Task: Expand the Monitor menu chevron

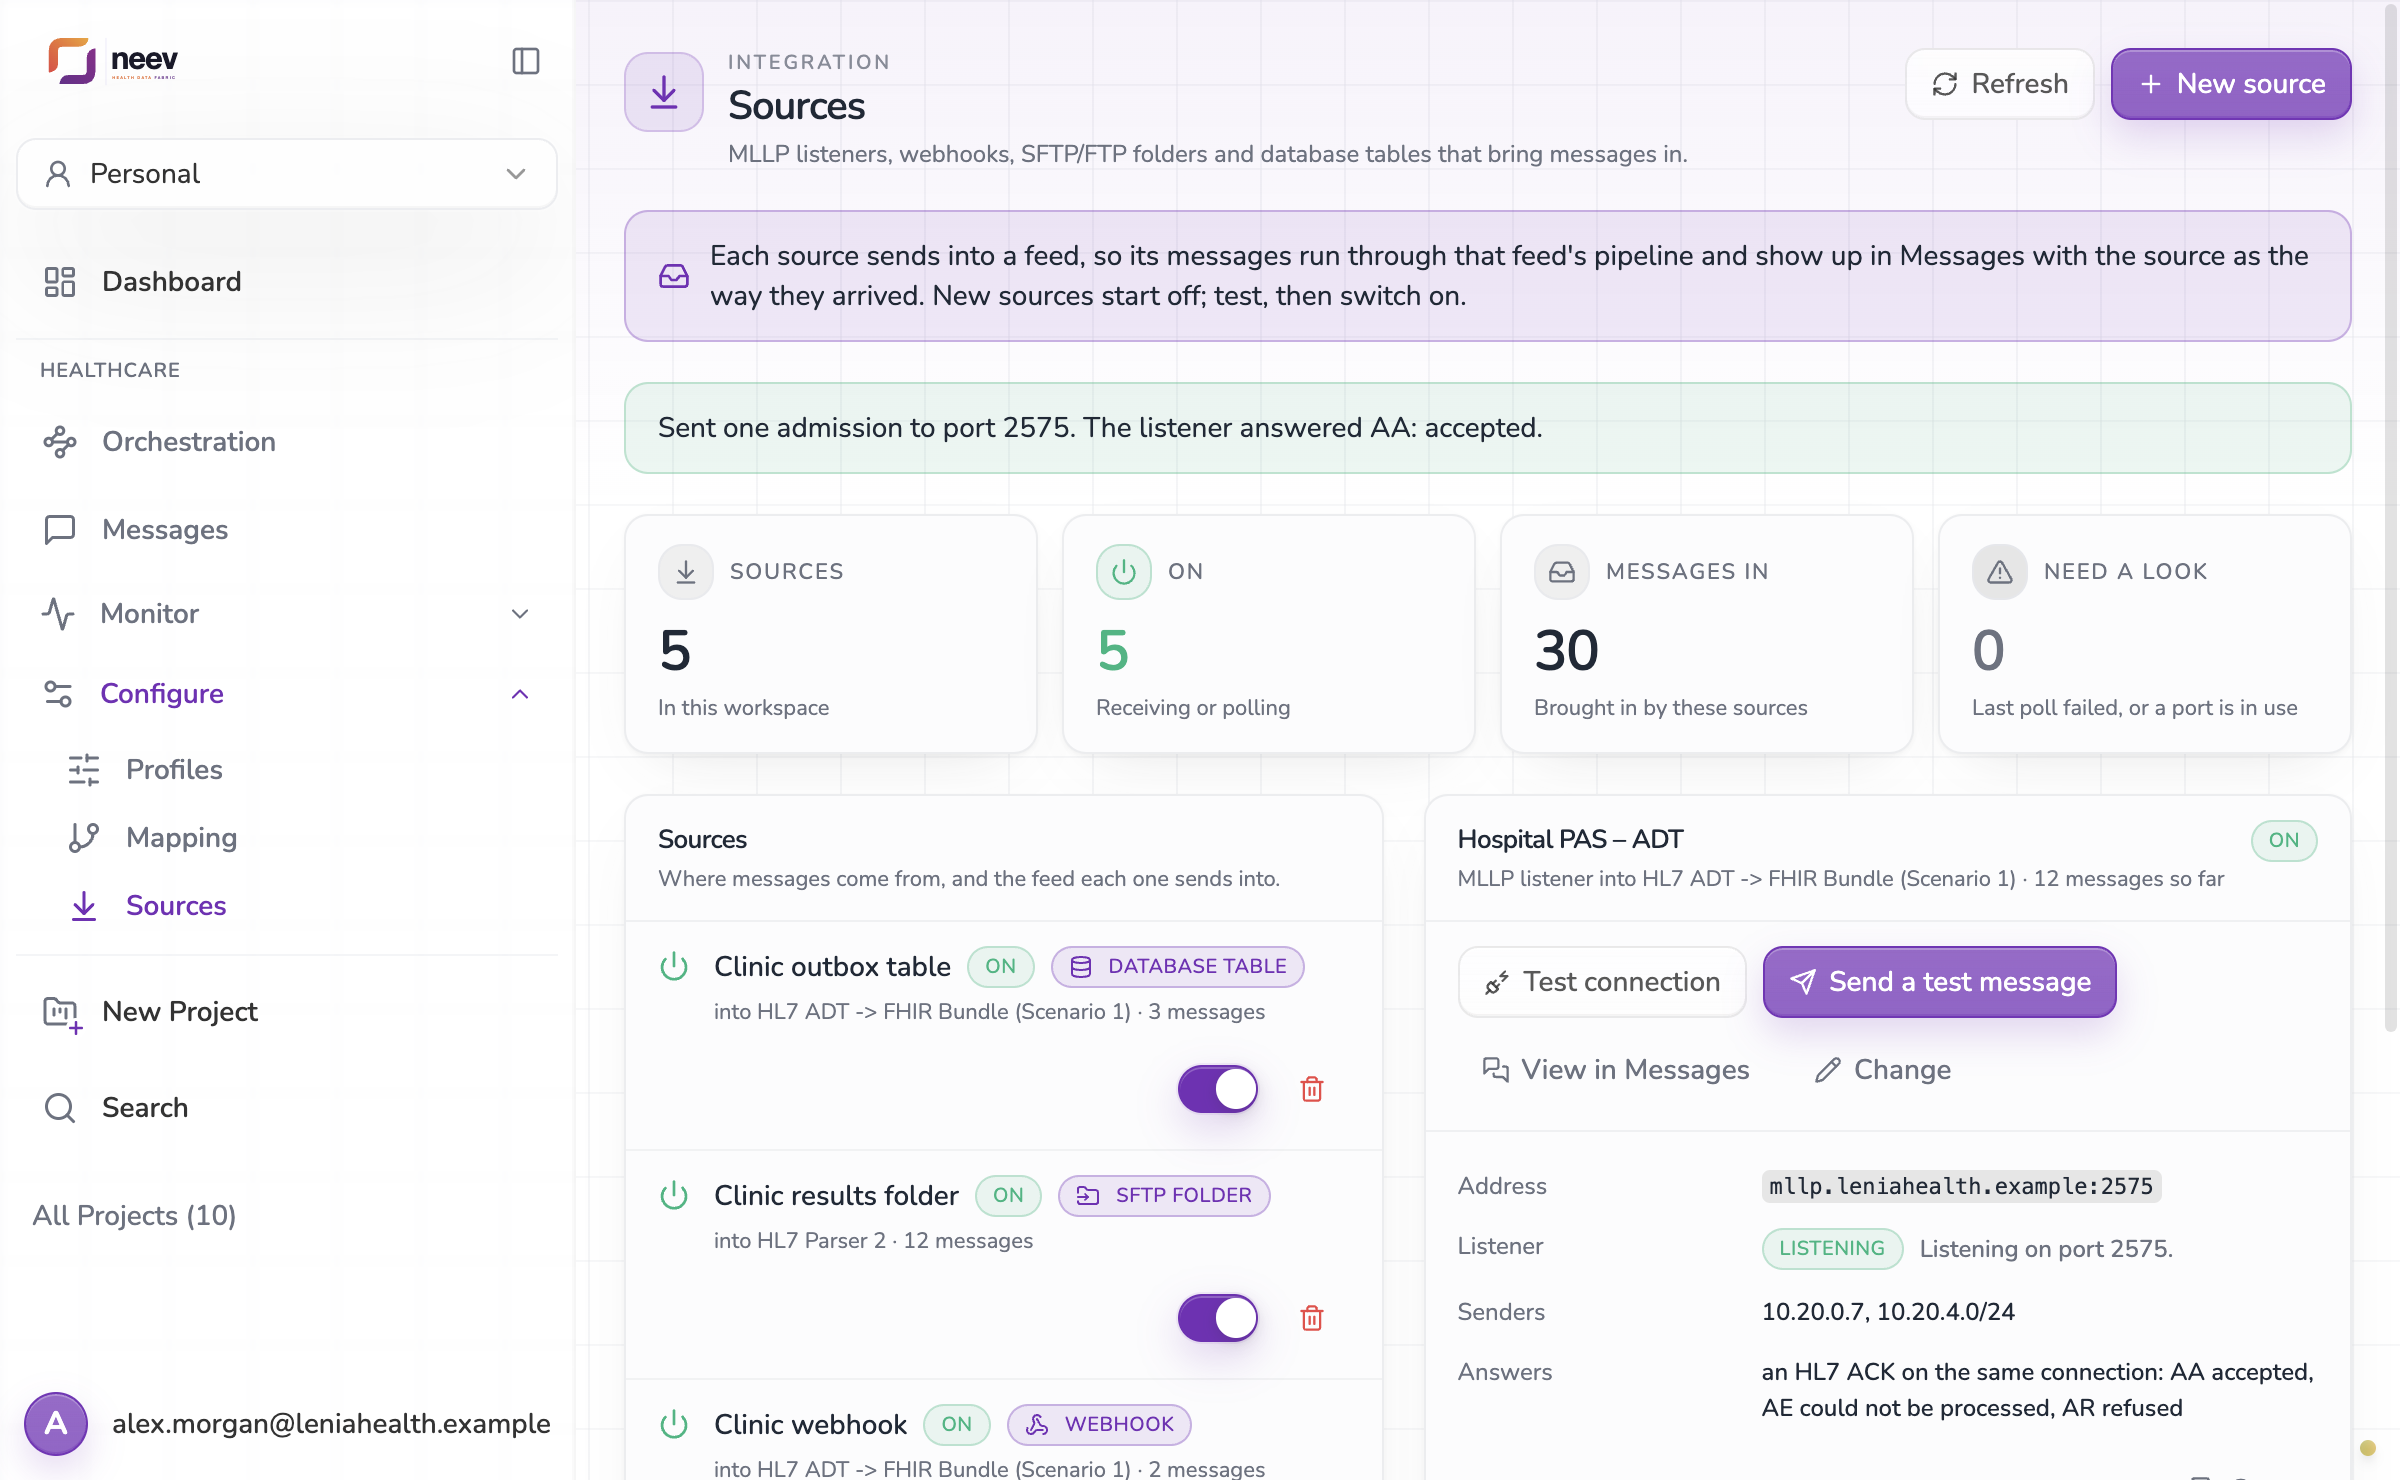Action: coord(520,614)
